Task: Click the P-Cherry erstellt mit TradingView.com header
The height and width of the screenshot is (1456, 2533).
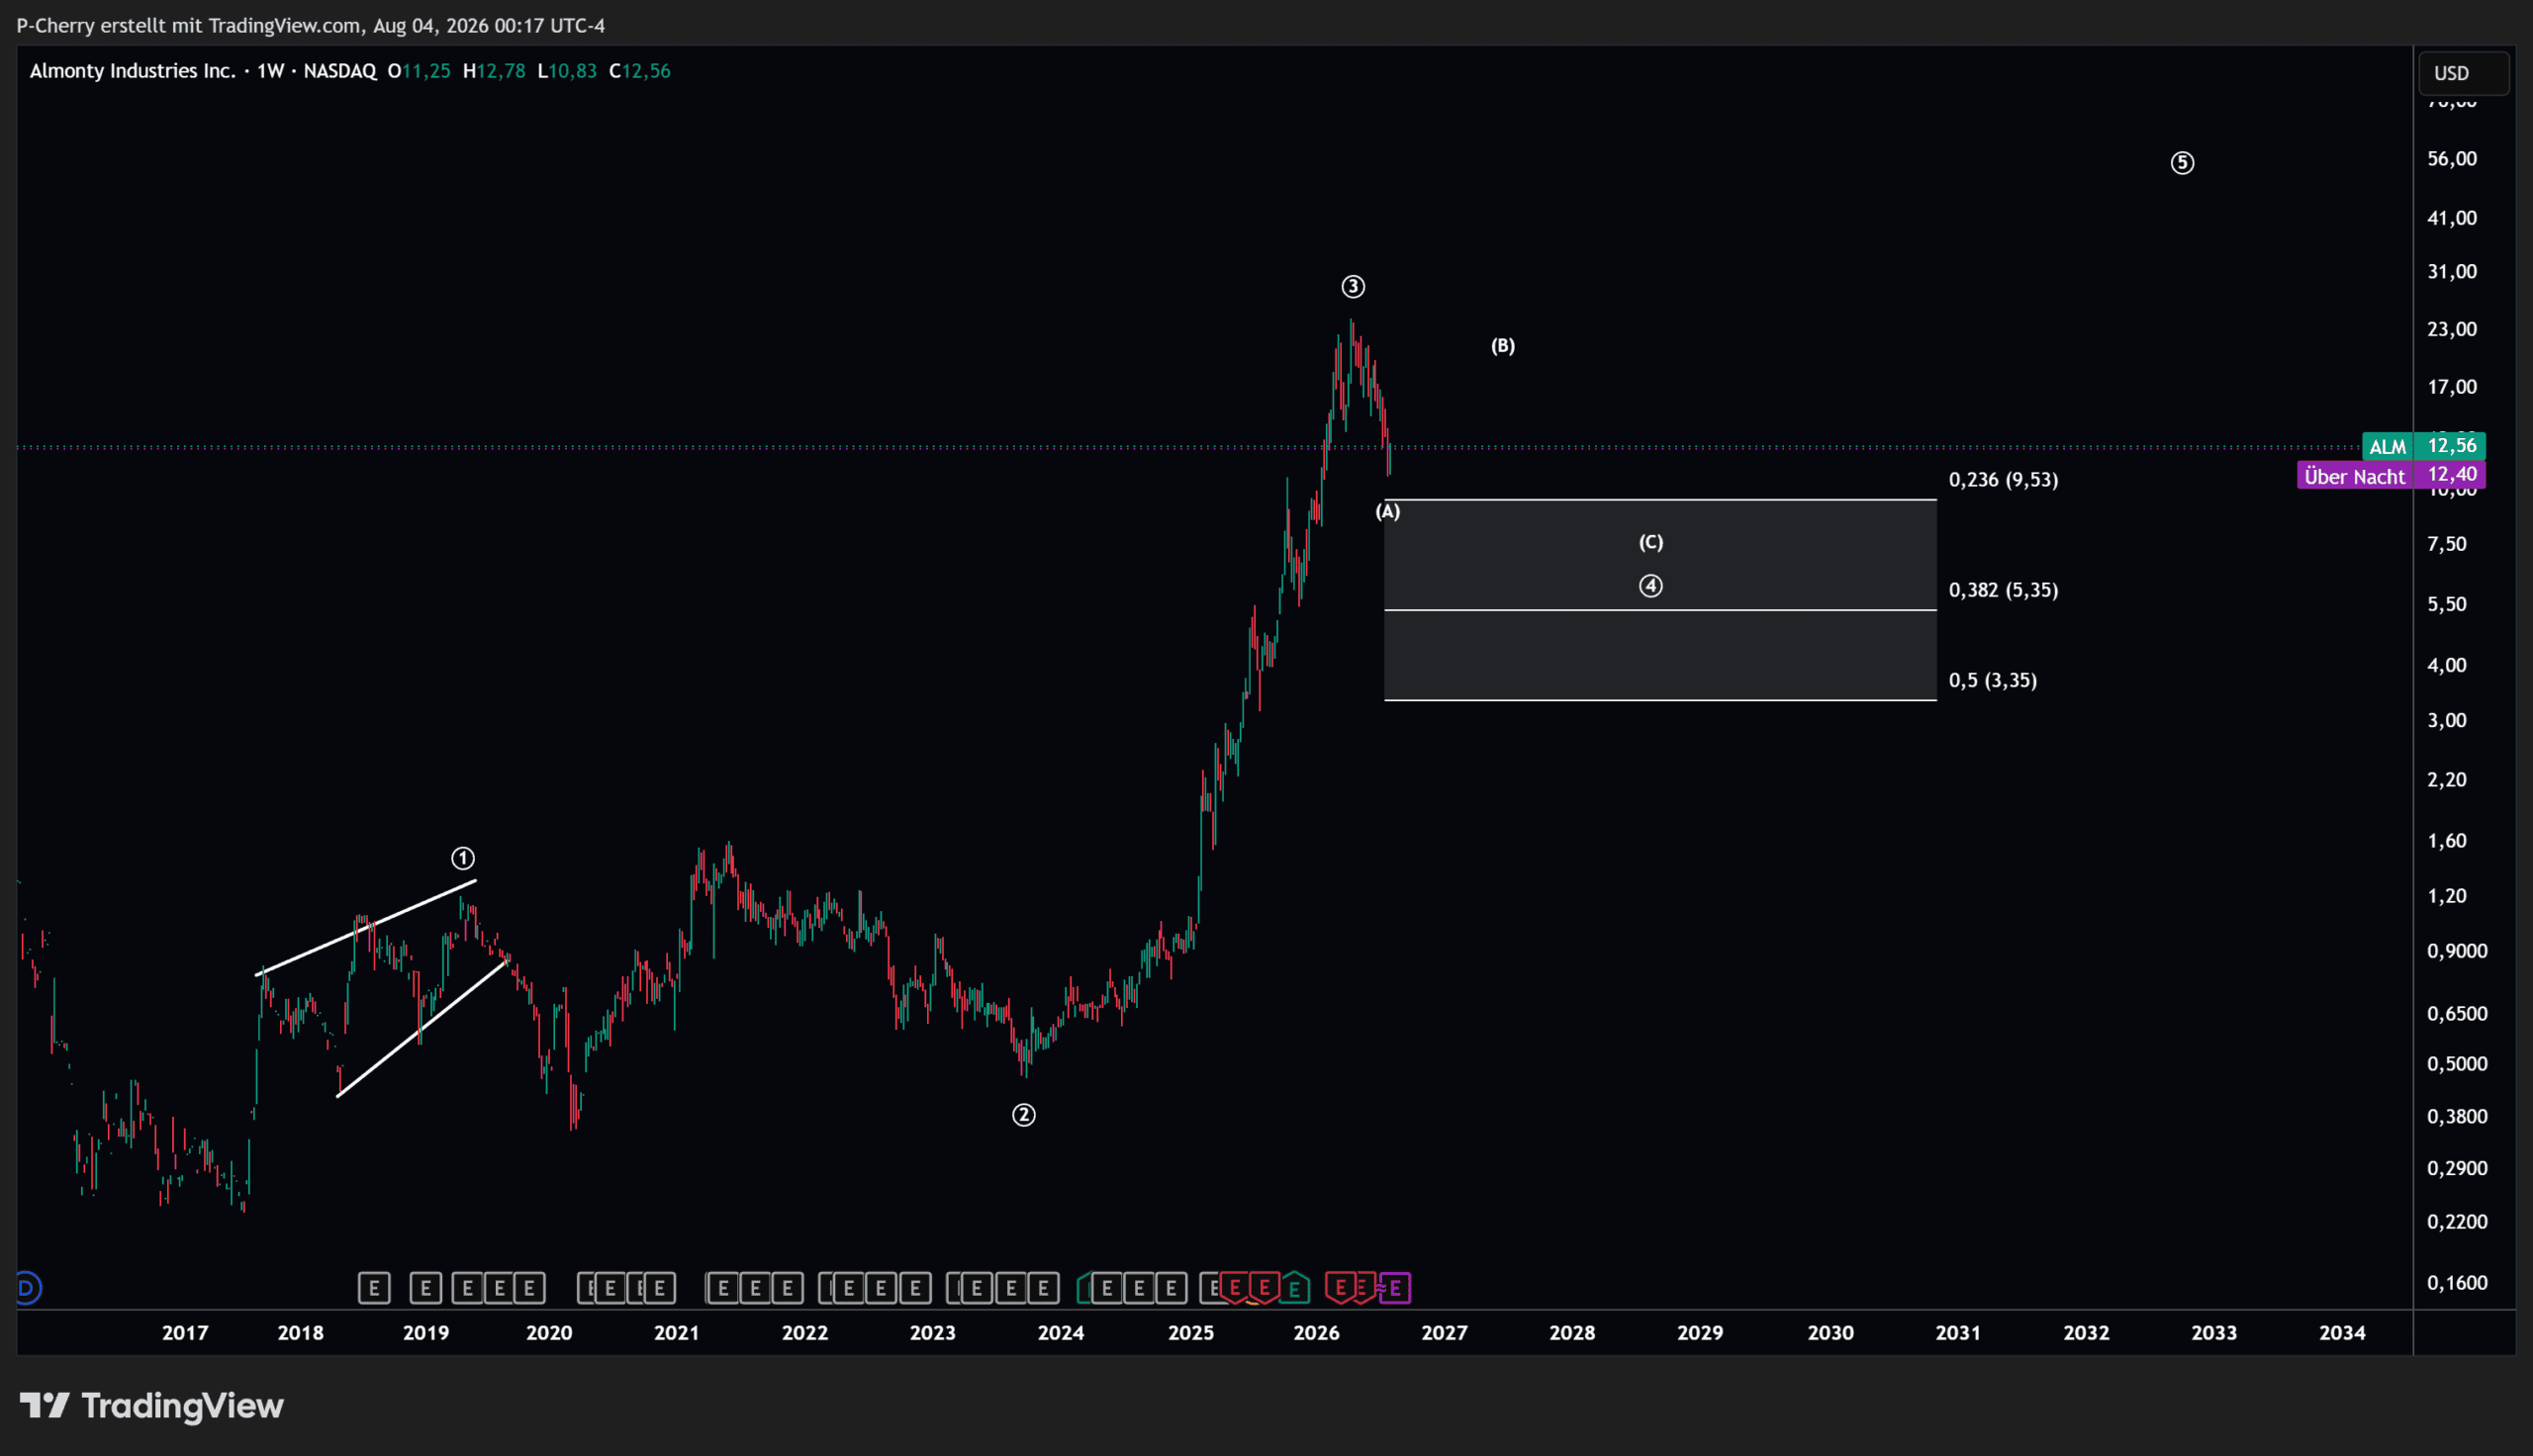Action: pyautogui.click(x=311, y=26)
